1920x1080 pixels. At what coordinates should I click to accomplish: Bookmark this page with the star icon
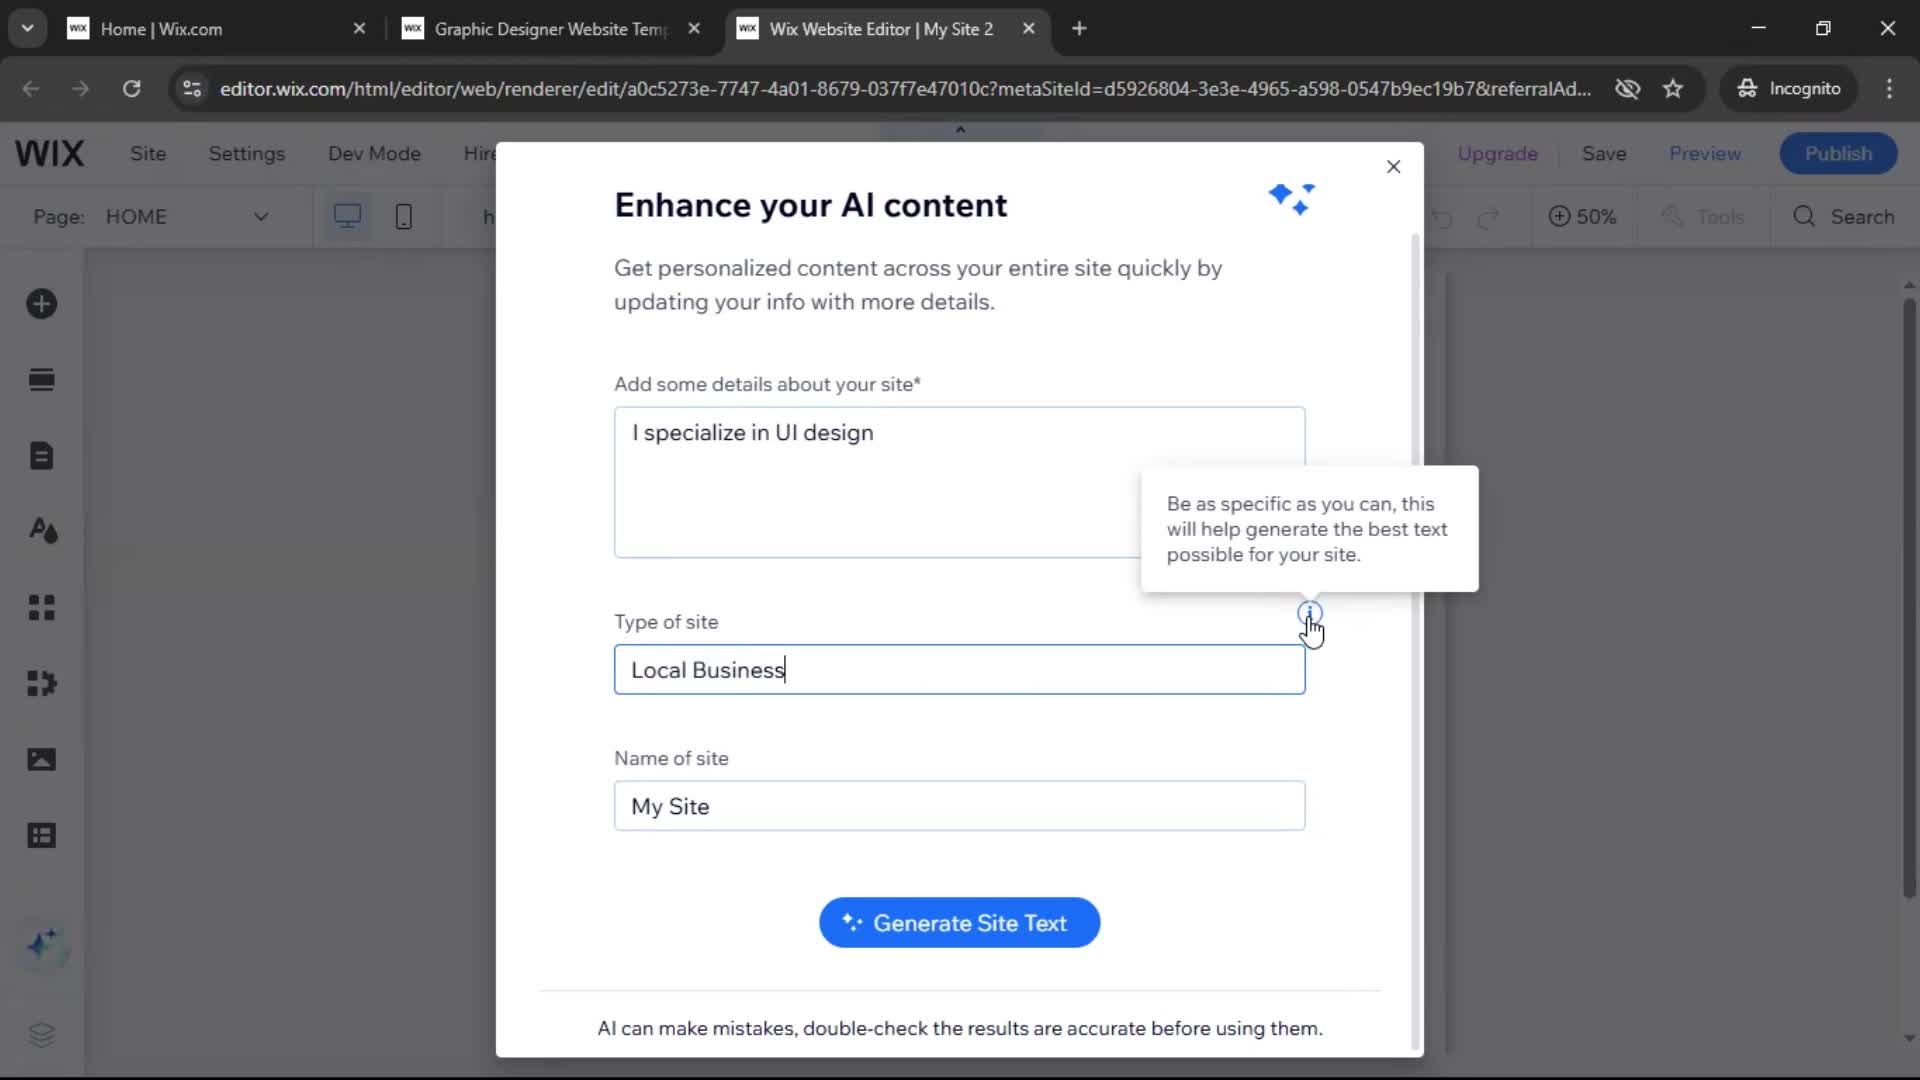point(1673,88)
